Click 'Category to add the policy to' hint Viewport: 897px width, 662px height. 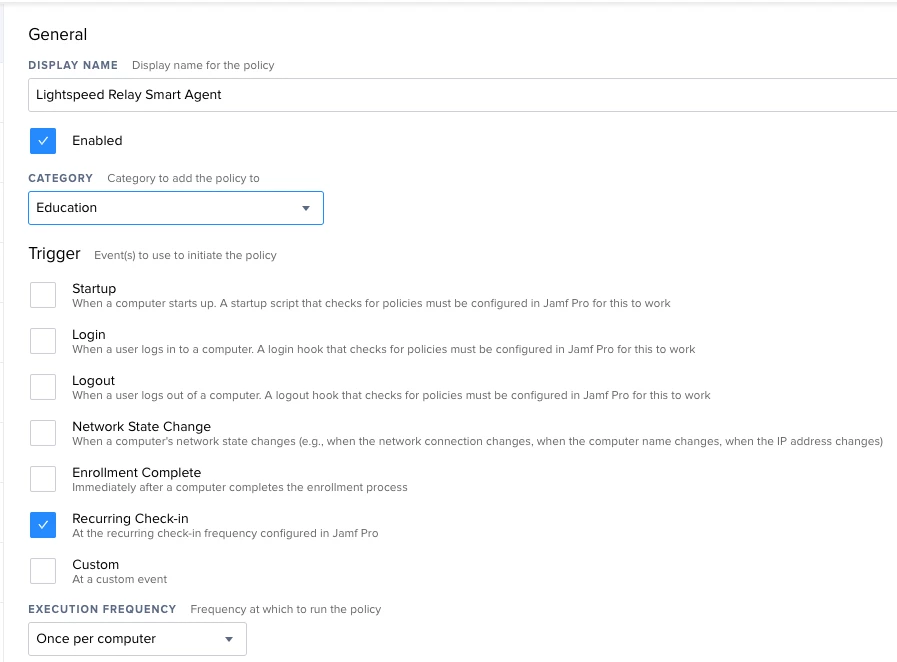183,179
